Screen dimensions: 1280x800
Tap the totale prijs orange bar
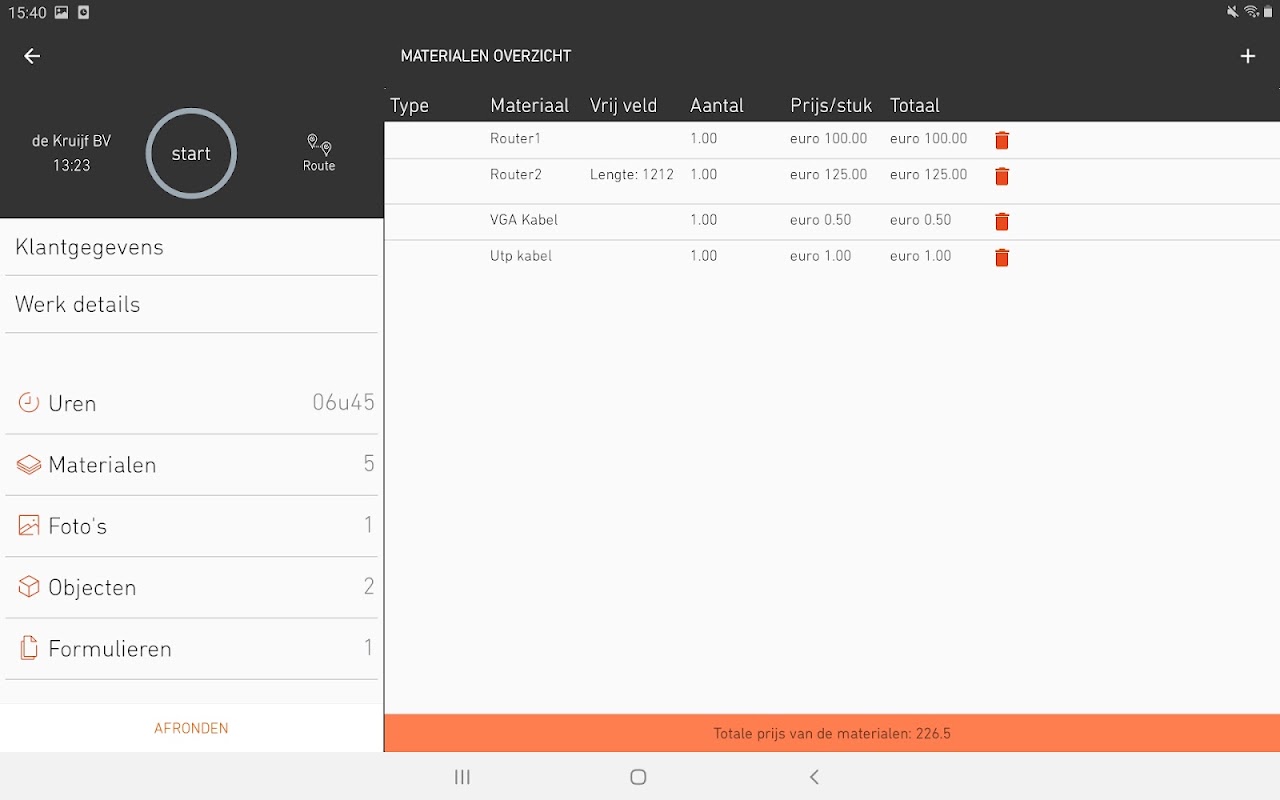[832, 733]
